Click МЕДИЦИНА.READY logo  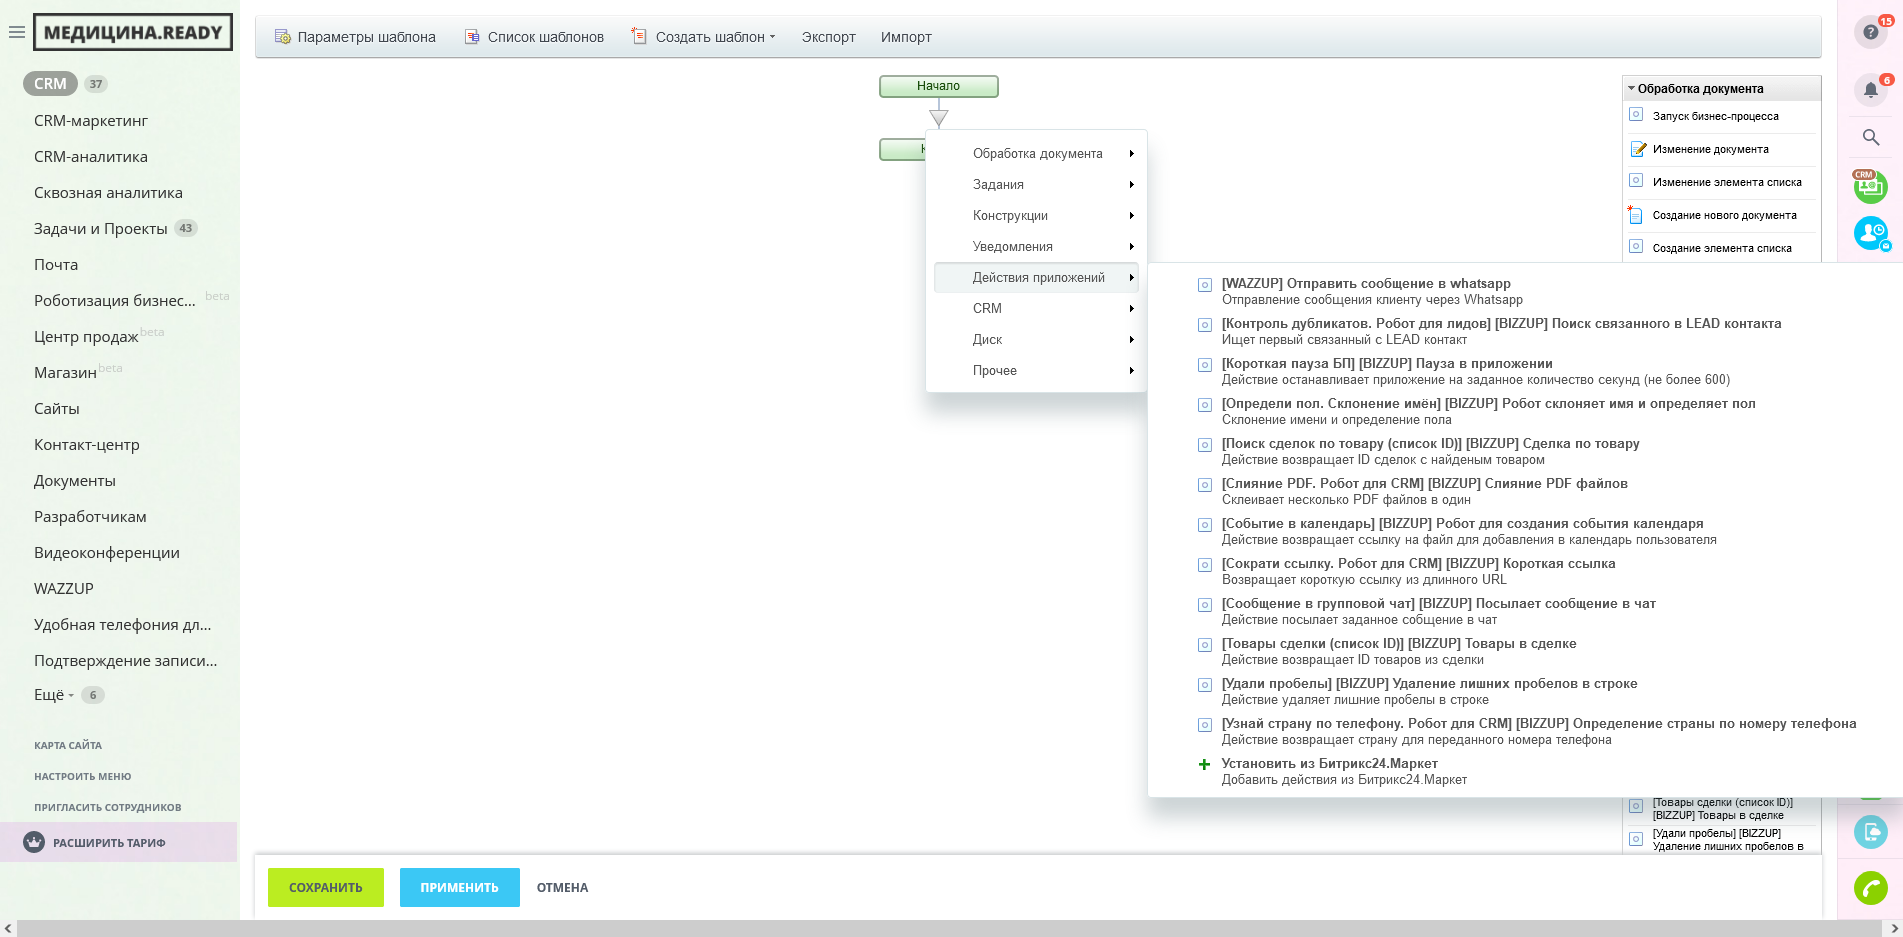[x=133, y=32]
